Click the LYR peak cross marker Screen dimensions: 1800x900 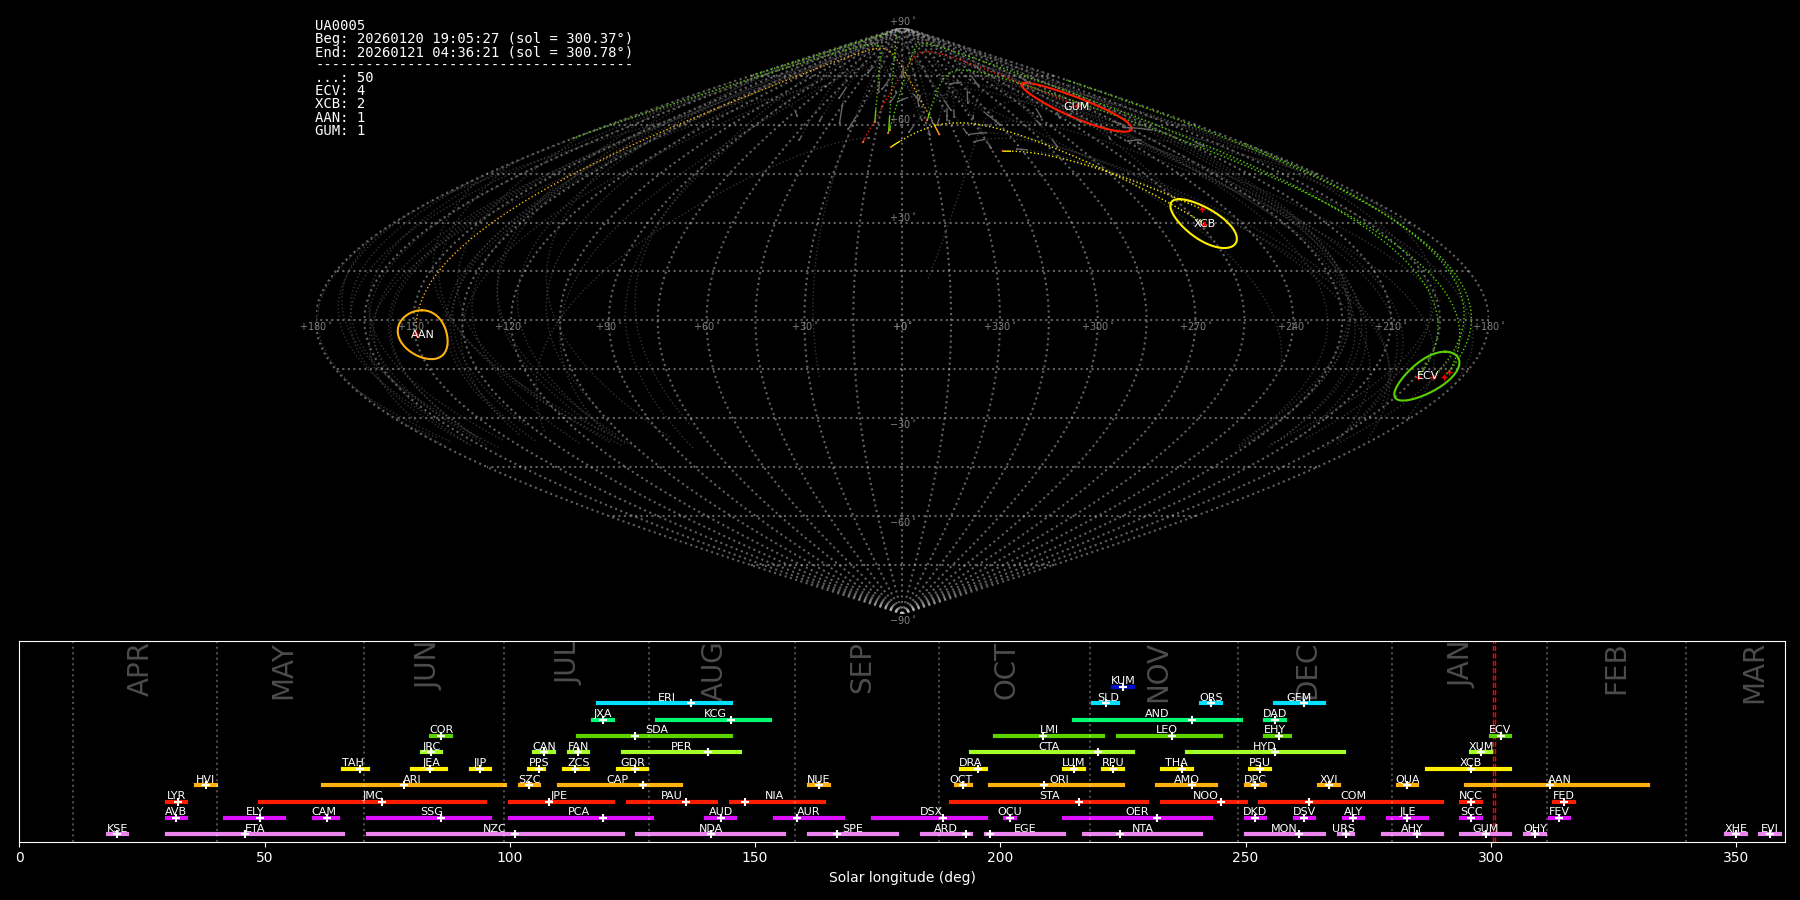pos(178,802)
